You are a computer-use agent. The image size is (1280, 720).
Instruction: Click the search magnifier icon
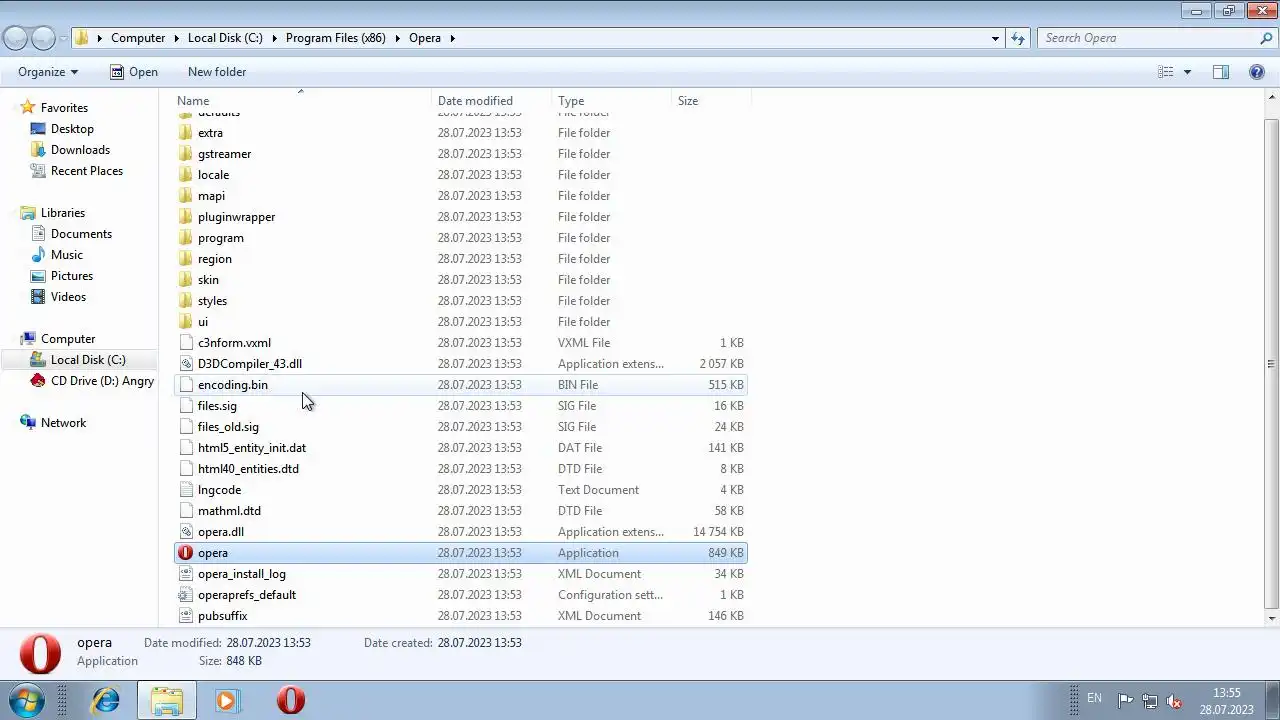(1266, 38)
